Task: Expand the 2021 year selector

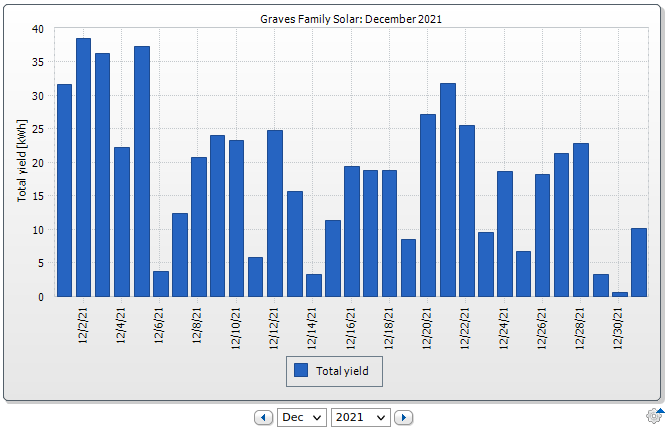Action: click(x=360, y=417)
